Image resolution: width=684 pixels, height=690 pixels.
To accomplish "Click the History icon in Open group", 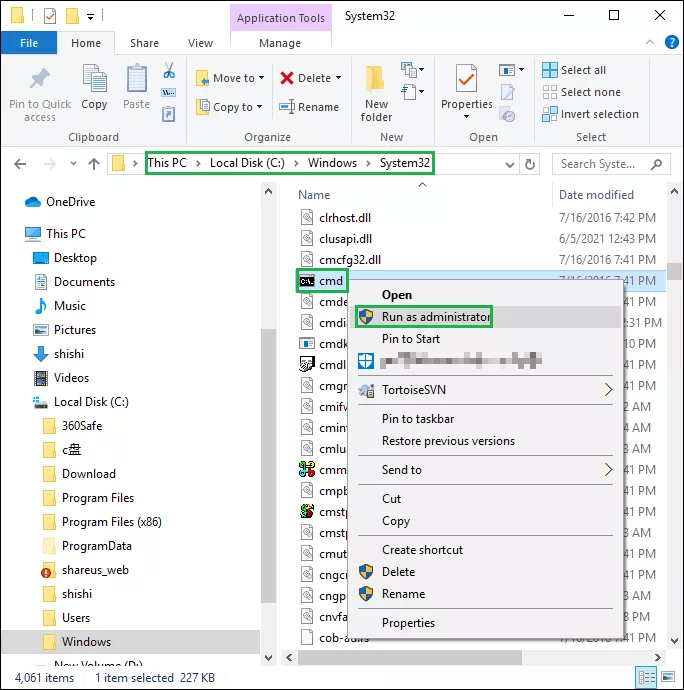I will point(507,115).
